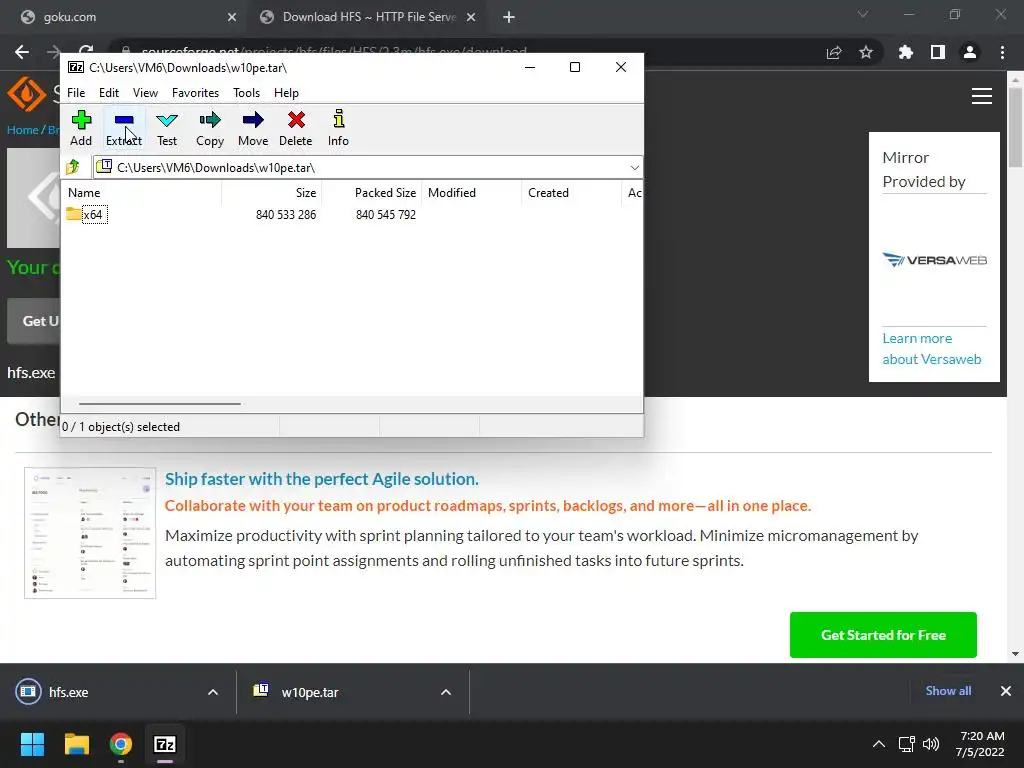The width and height of the screenshot is (1024, 768).
Task: Bookmark this page with the star
Action: (x=866, y=52)
